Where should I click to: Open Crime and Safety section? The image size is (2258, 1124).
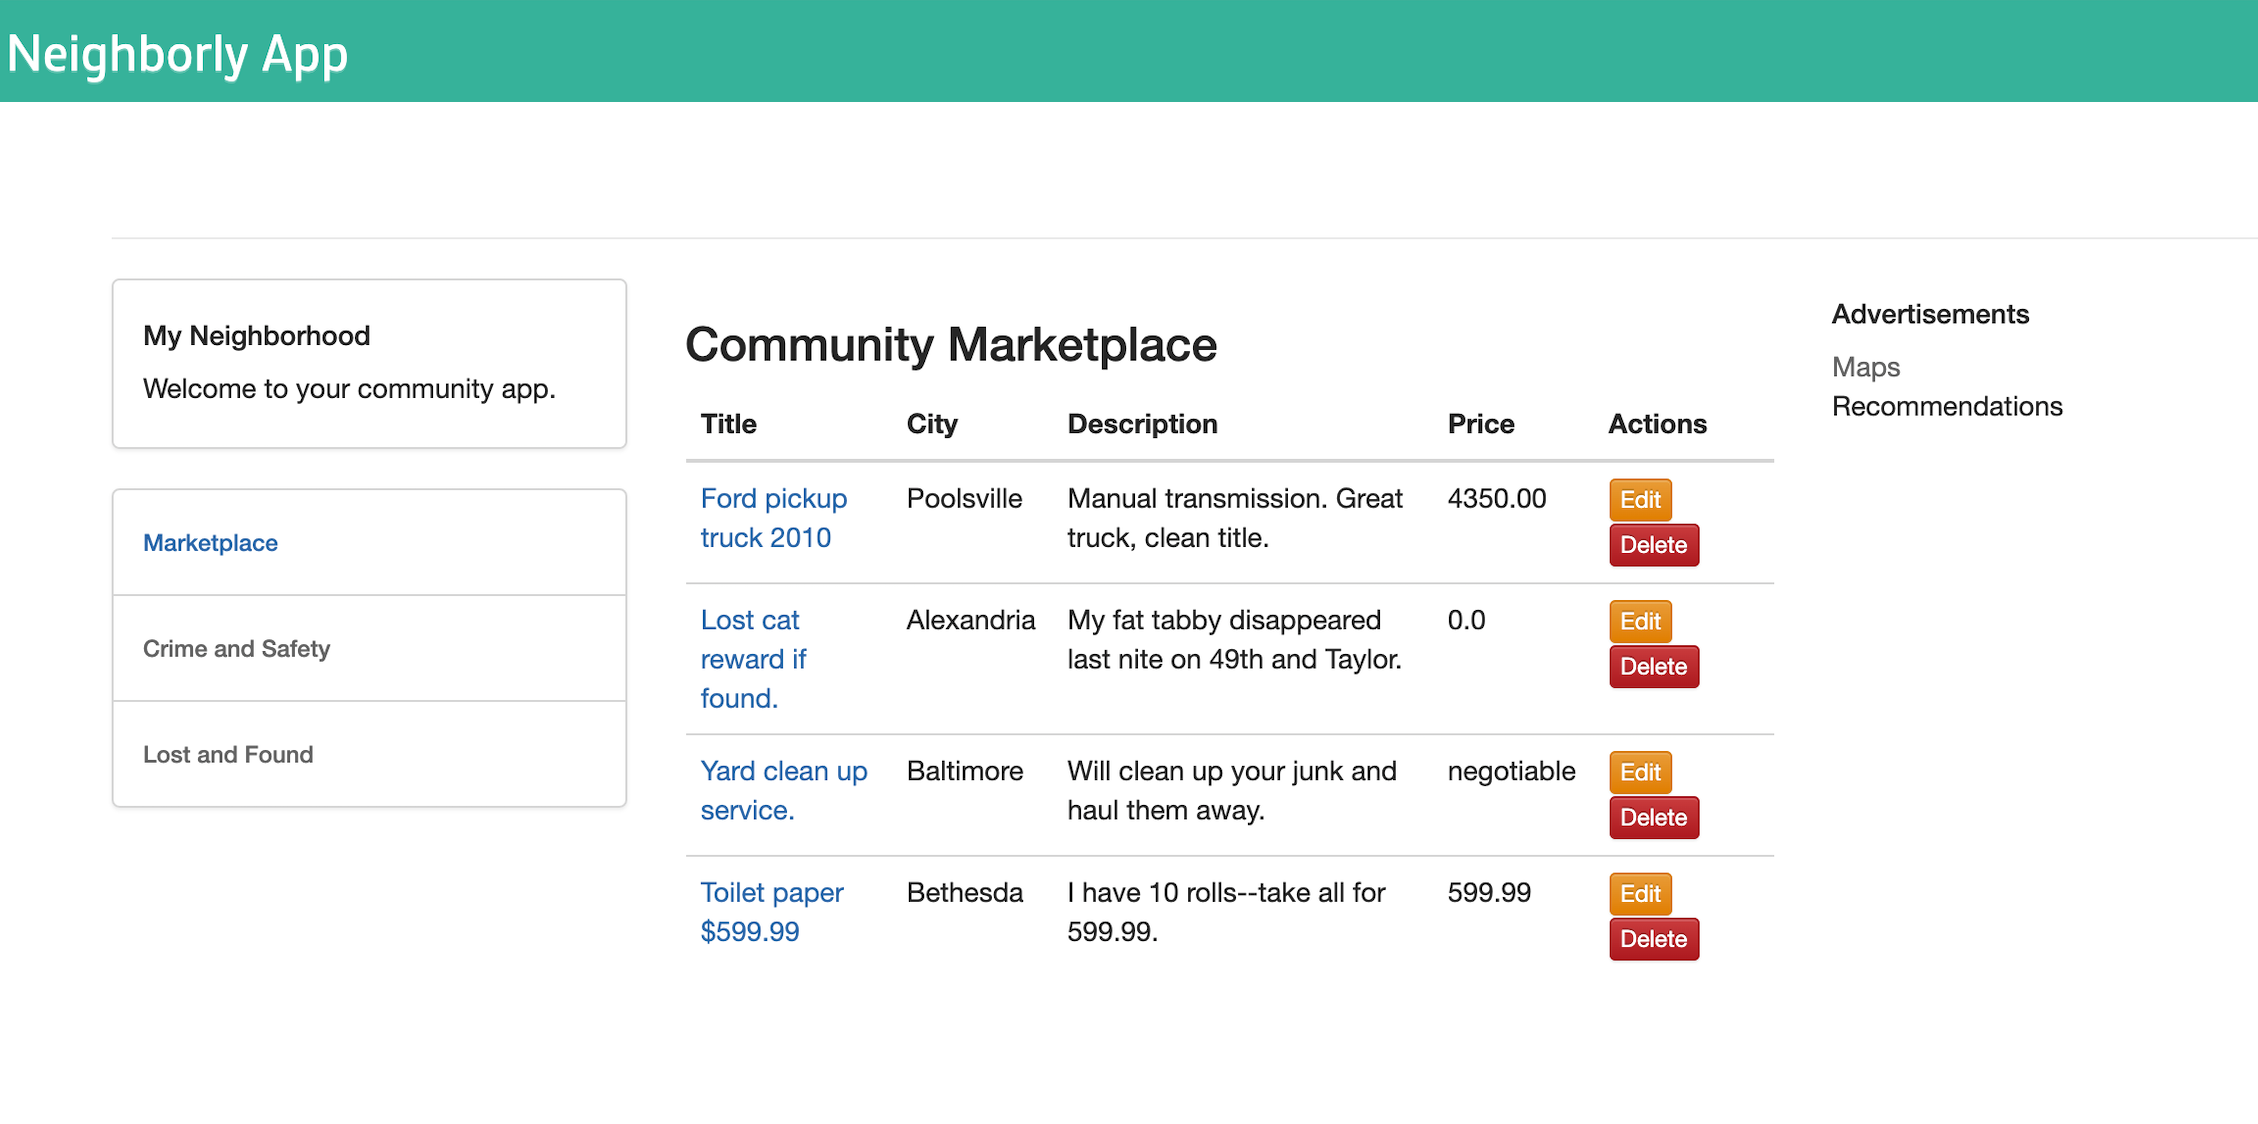pos(236,649)
